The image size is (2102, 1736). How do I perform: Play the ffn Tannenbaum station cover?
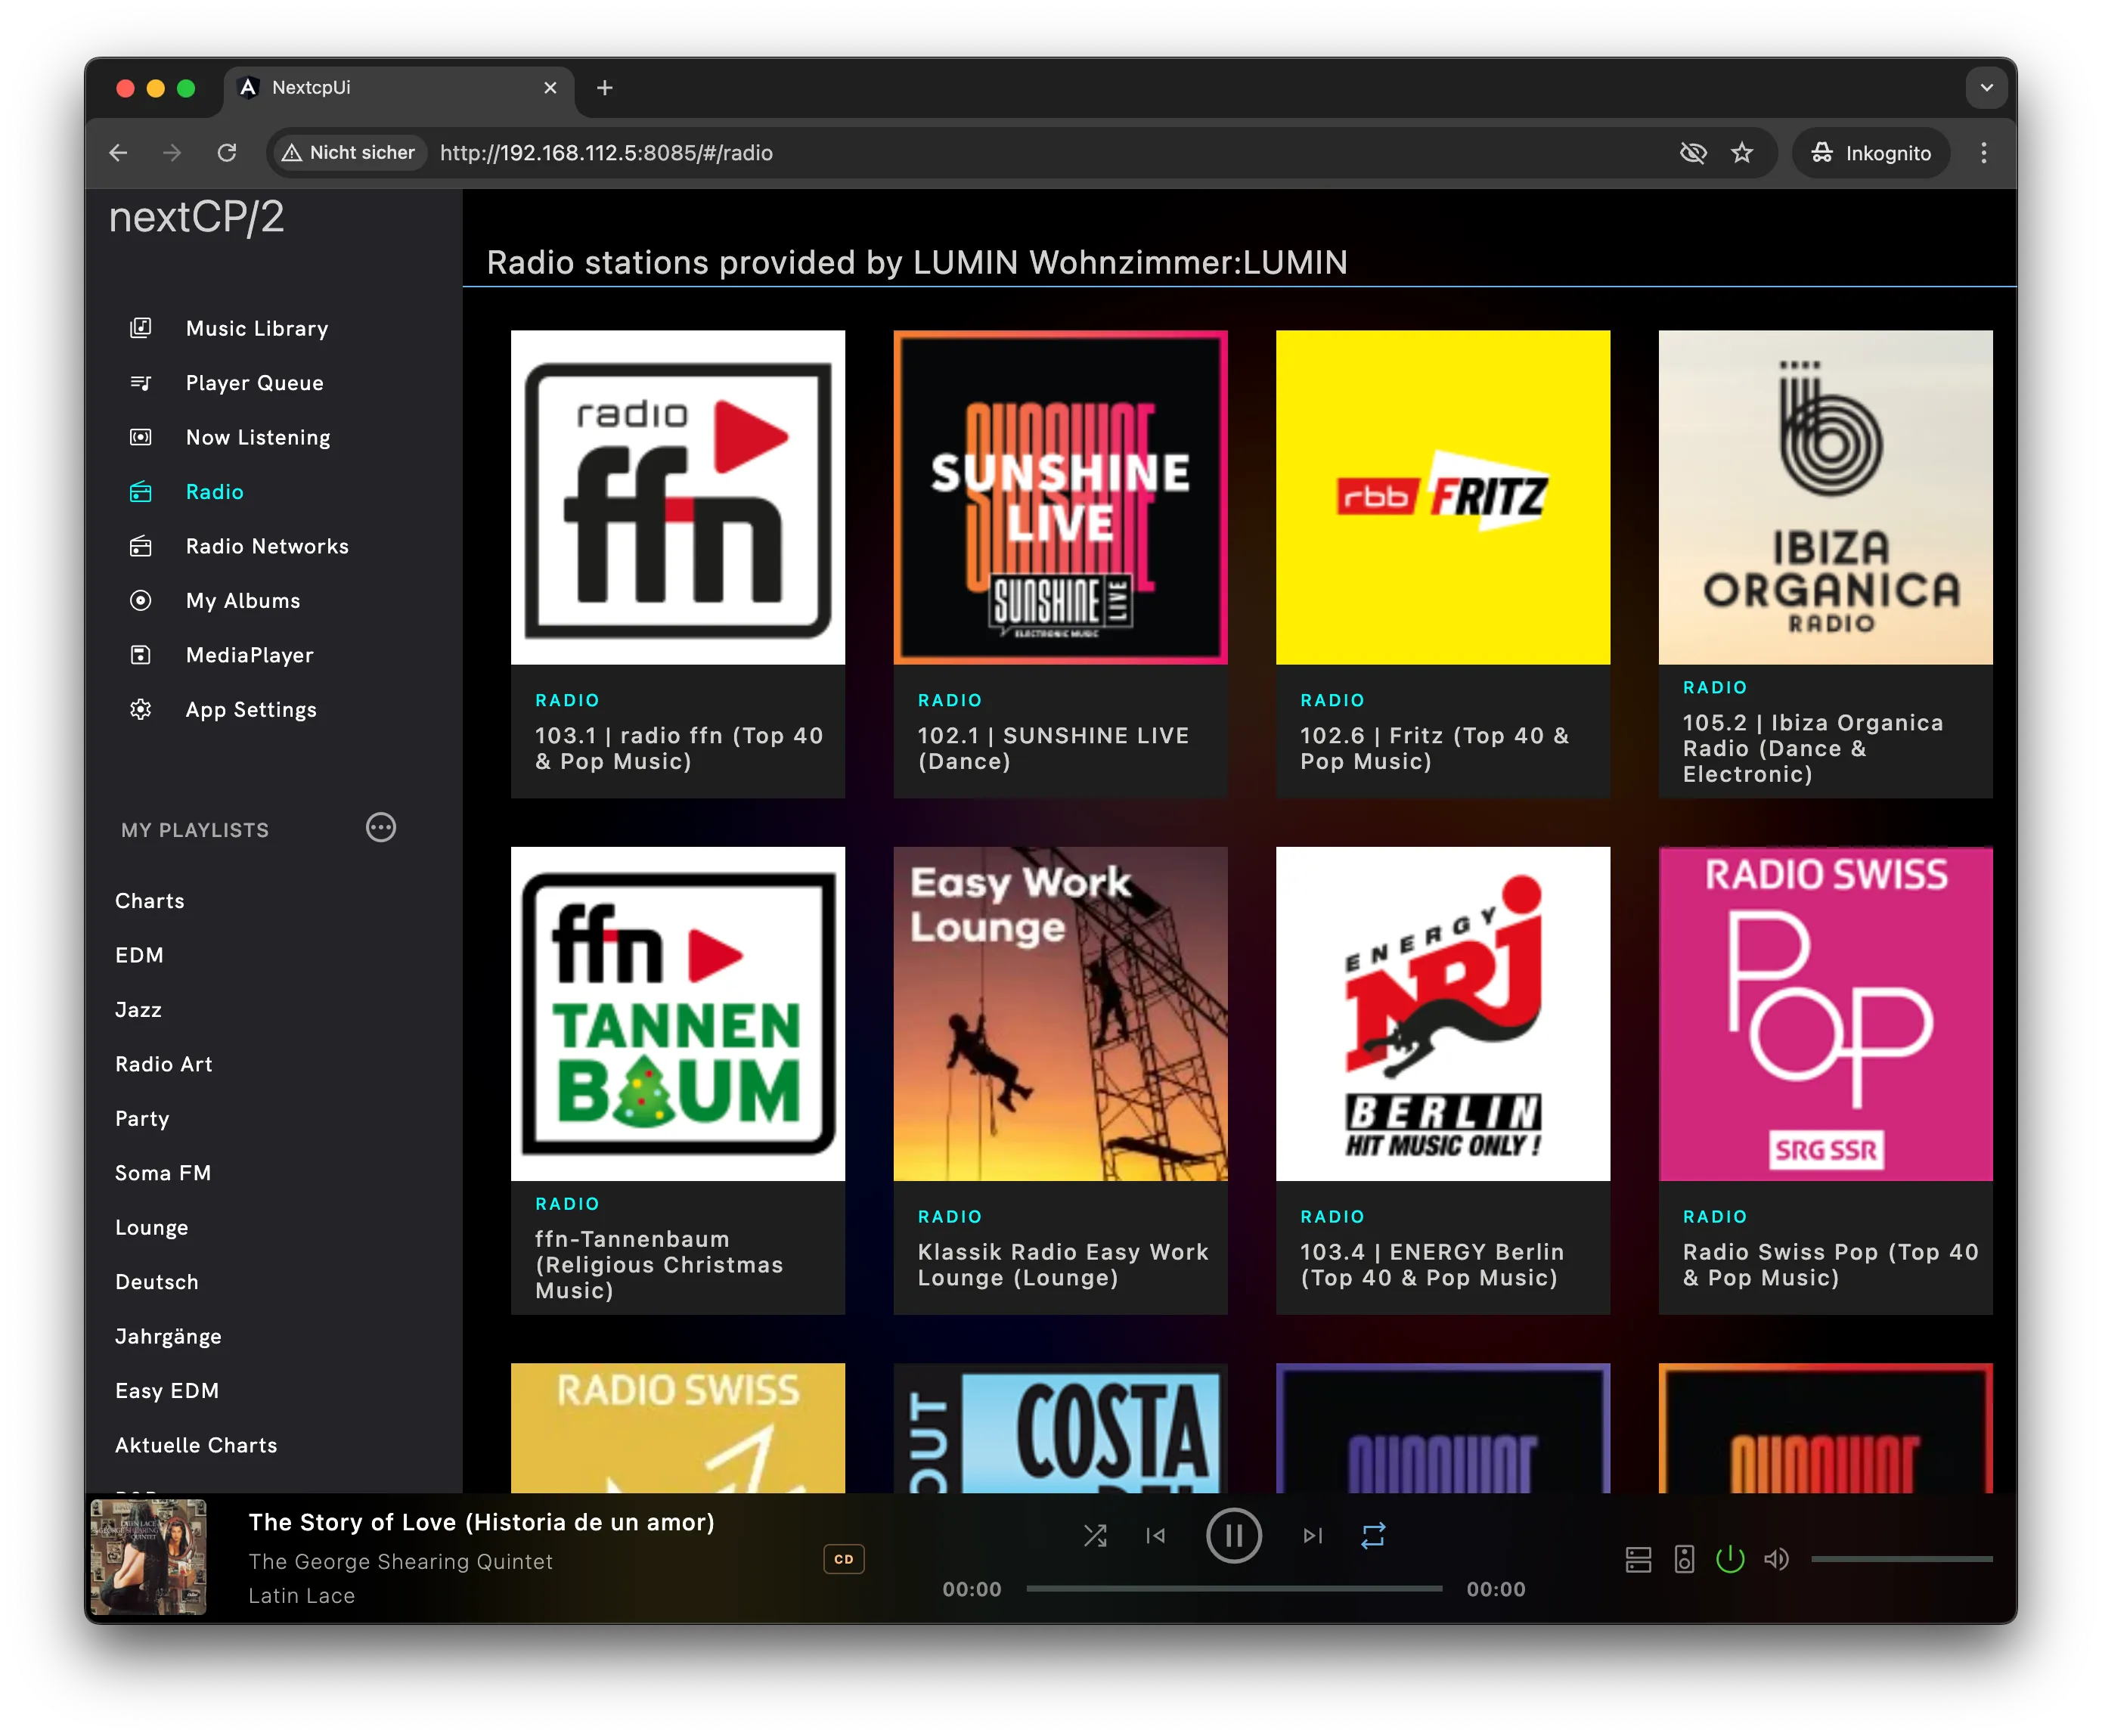(x=678, y=1014)
